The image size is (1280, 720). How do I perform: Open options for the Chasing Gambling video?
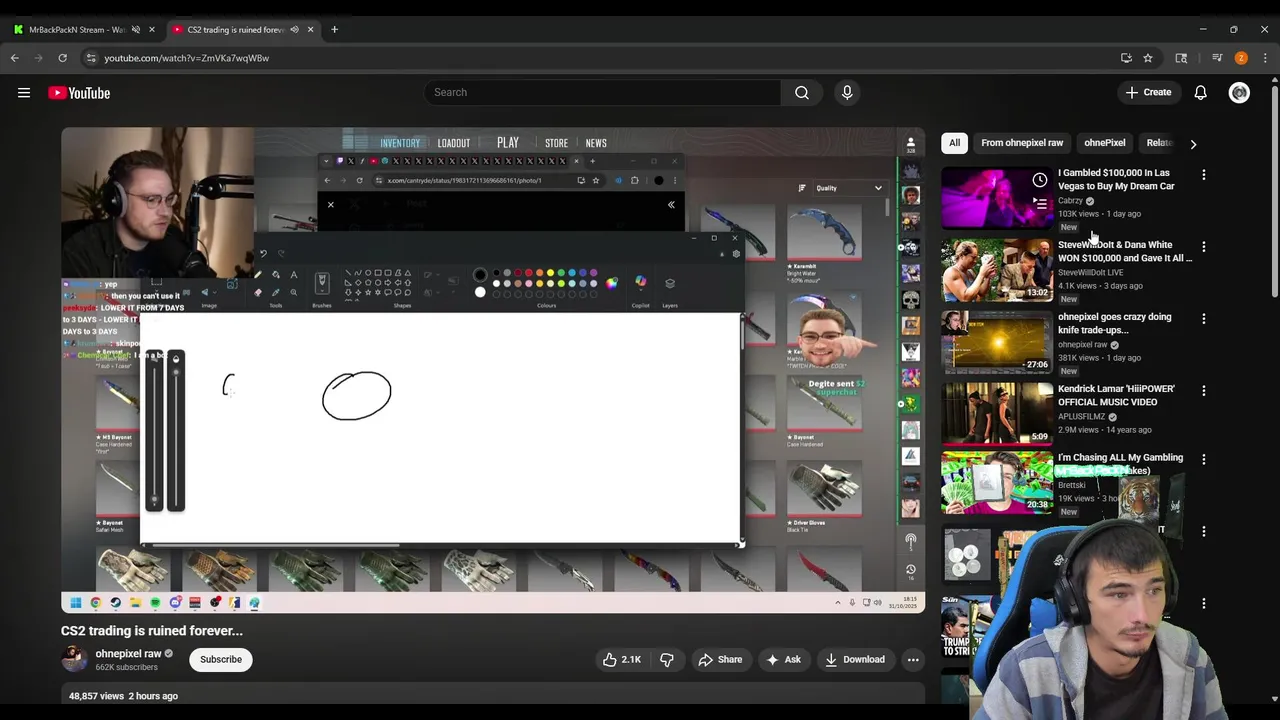(x=1204, y=459)
